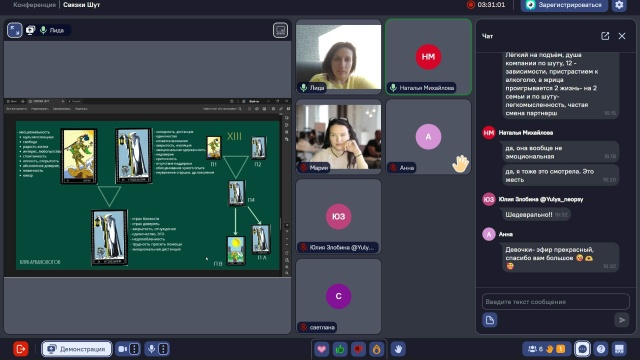
Task: Click the A avatar in Анна's tile
Action: tap(428, 137)
